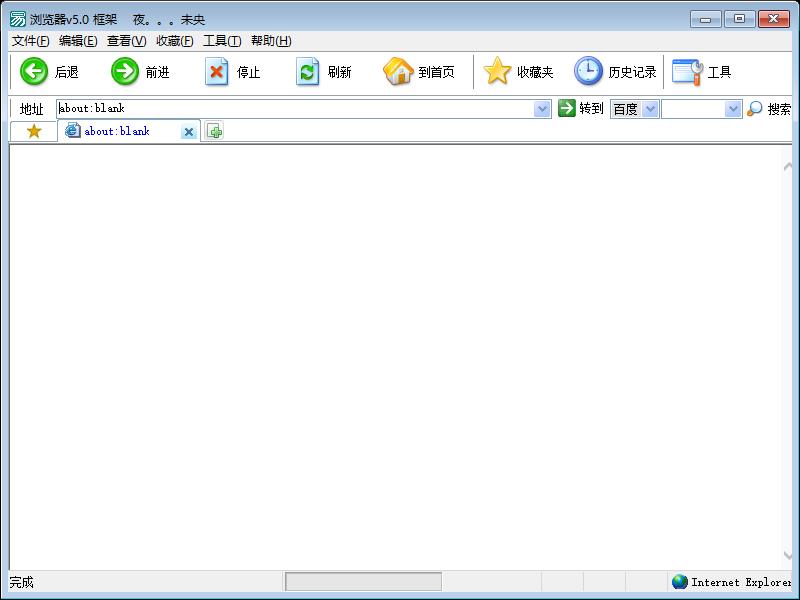This screenshot has height=600, width=800.
Task: Click the magnifier search icon
Action: tap(754, 109)
